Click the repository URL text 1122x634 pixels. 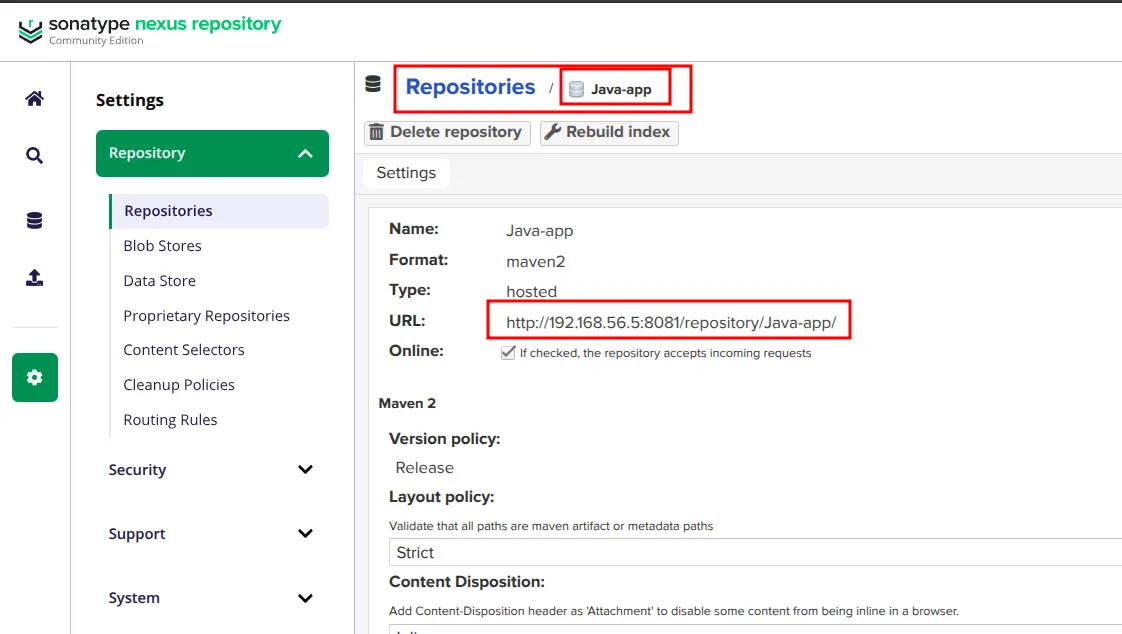point(671,323)
